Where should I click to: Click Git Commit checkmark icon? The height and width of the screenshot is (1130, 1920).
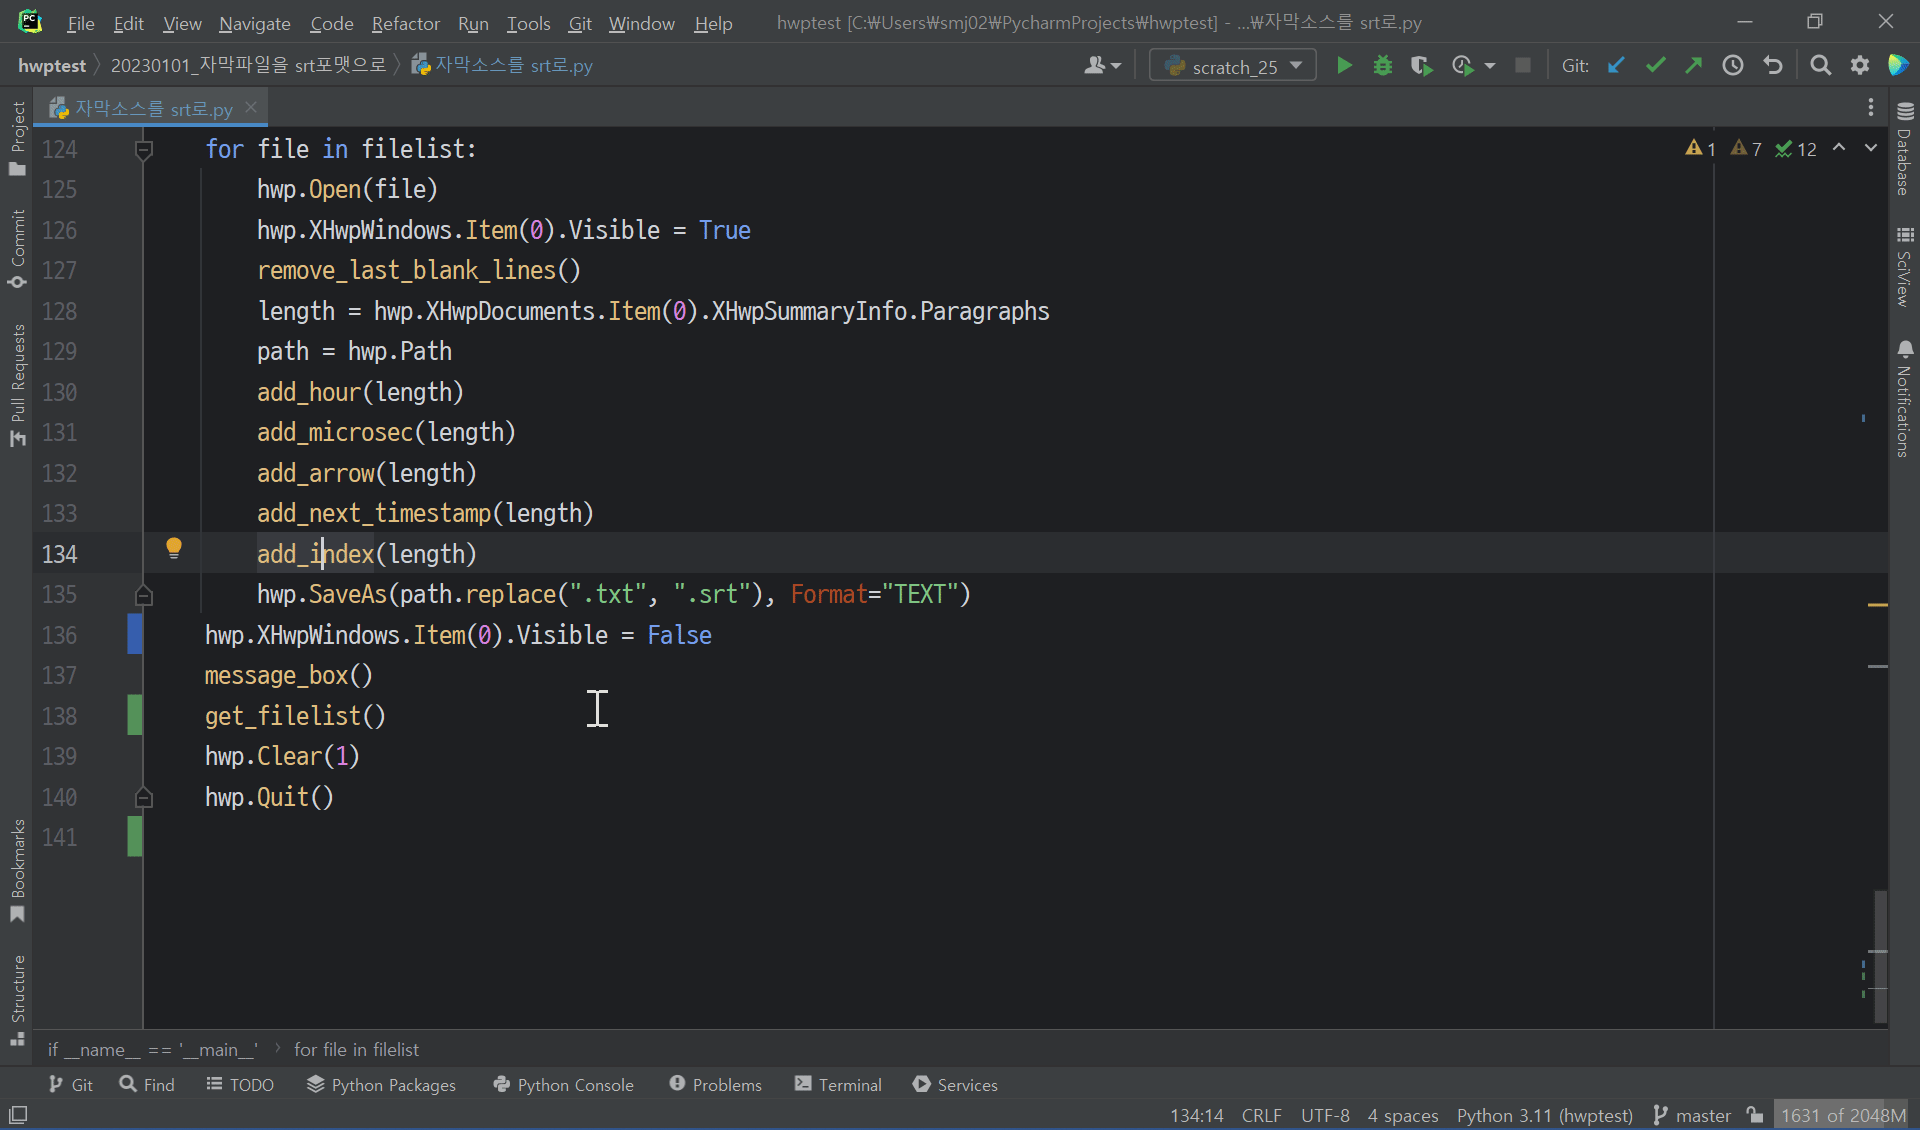(x=1655, y=66)
